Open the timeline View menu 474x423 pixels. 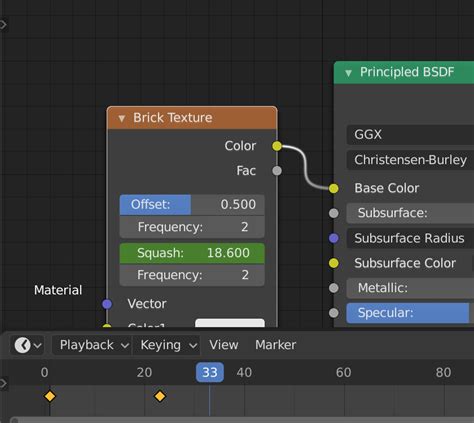(224, 345)
